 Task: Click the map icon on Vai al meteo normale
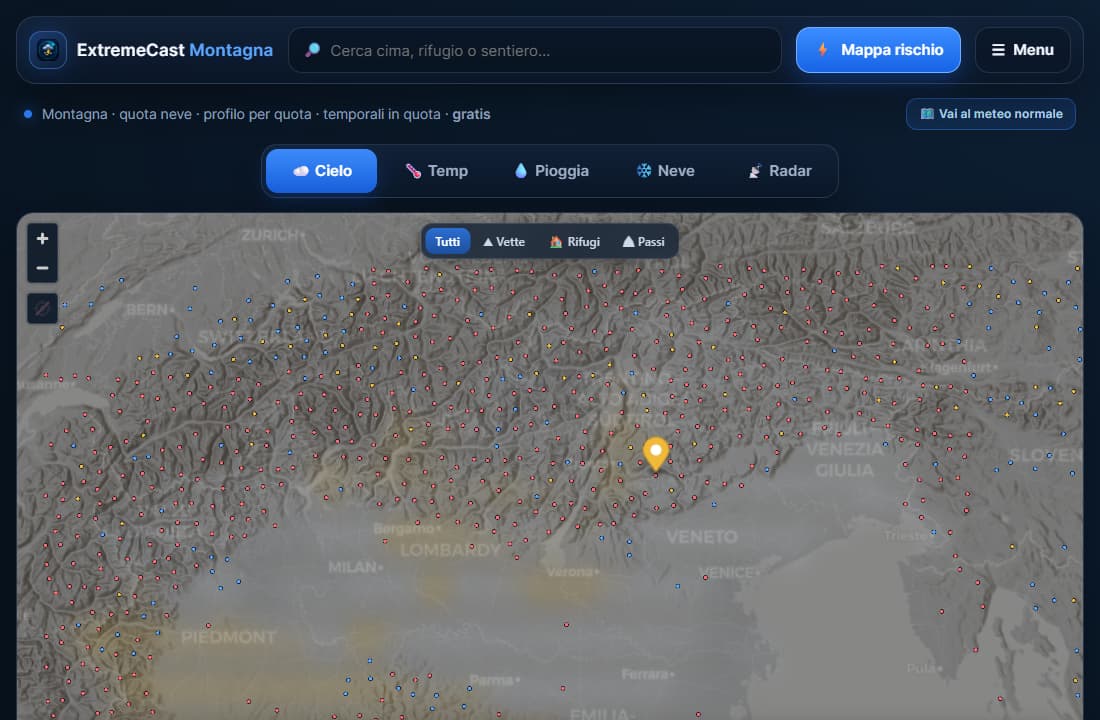[x=927, y=114]
